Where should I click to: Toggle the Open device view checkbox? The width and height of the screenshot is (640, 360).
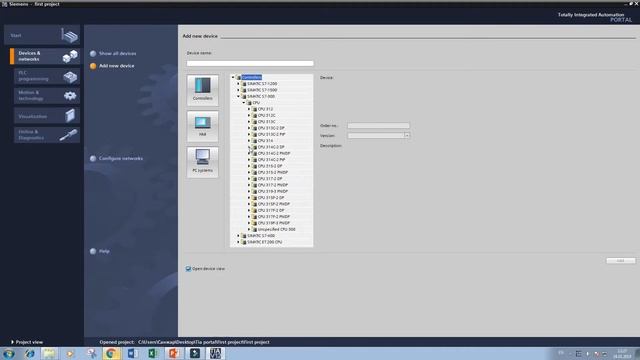[x=188, y=269]
